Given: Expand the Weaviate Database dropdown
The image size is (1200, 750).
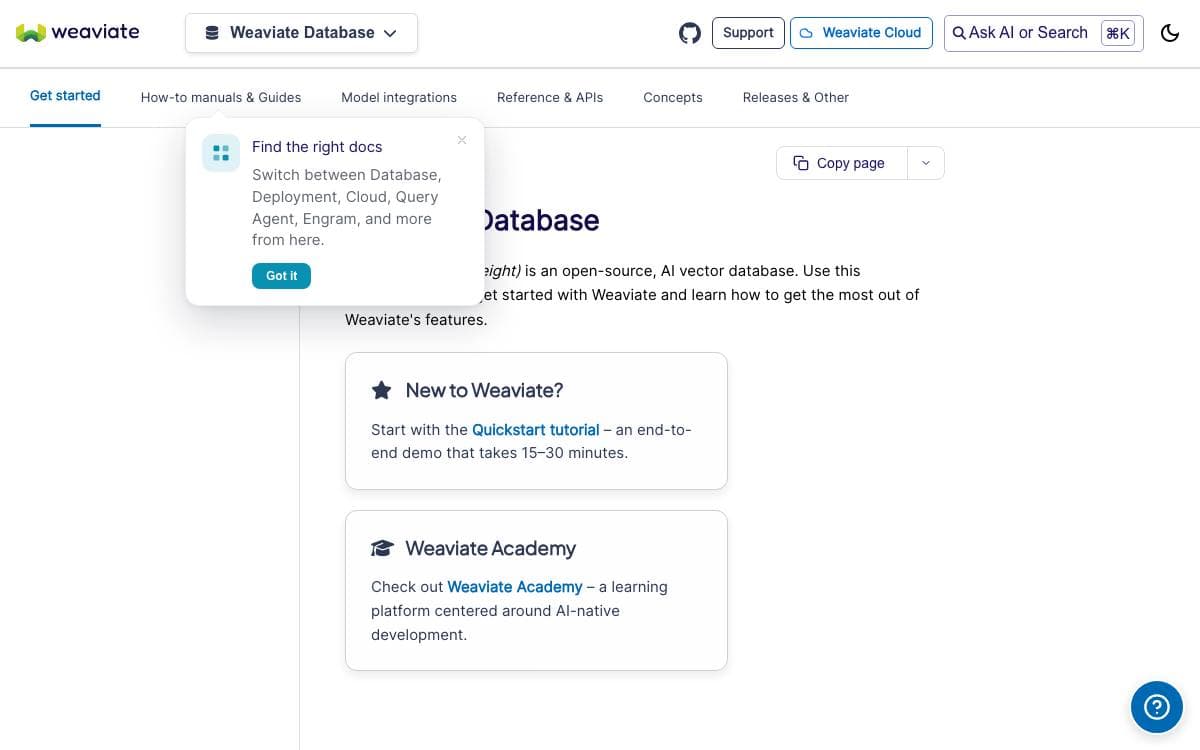Looking at the screenshot, I should (x=301, y=33).
